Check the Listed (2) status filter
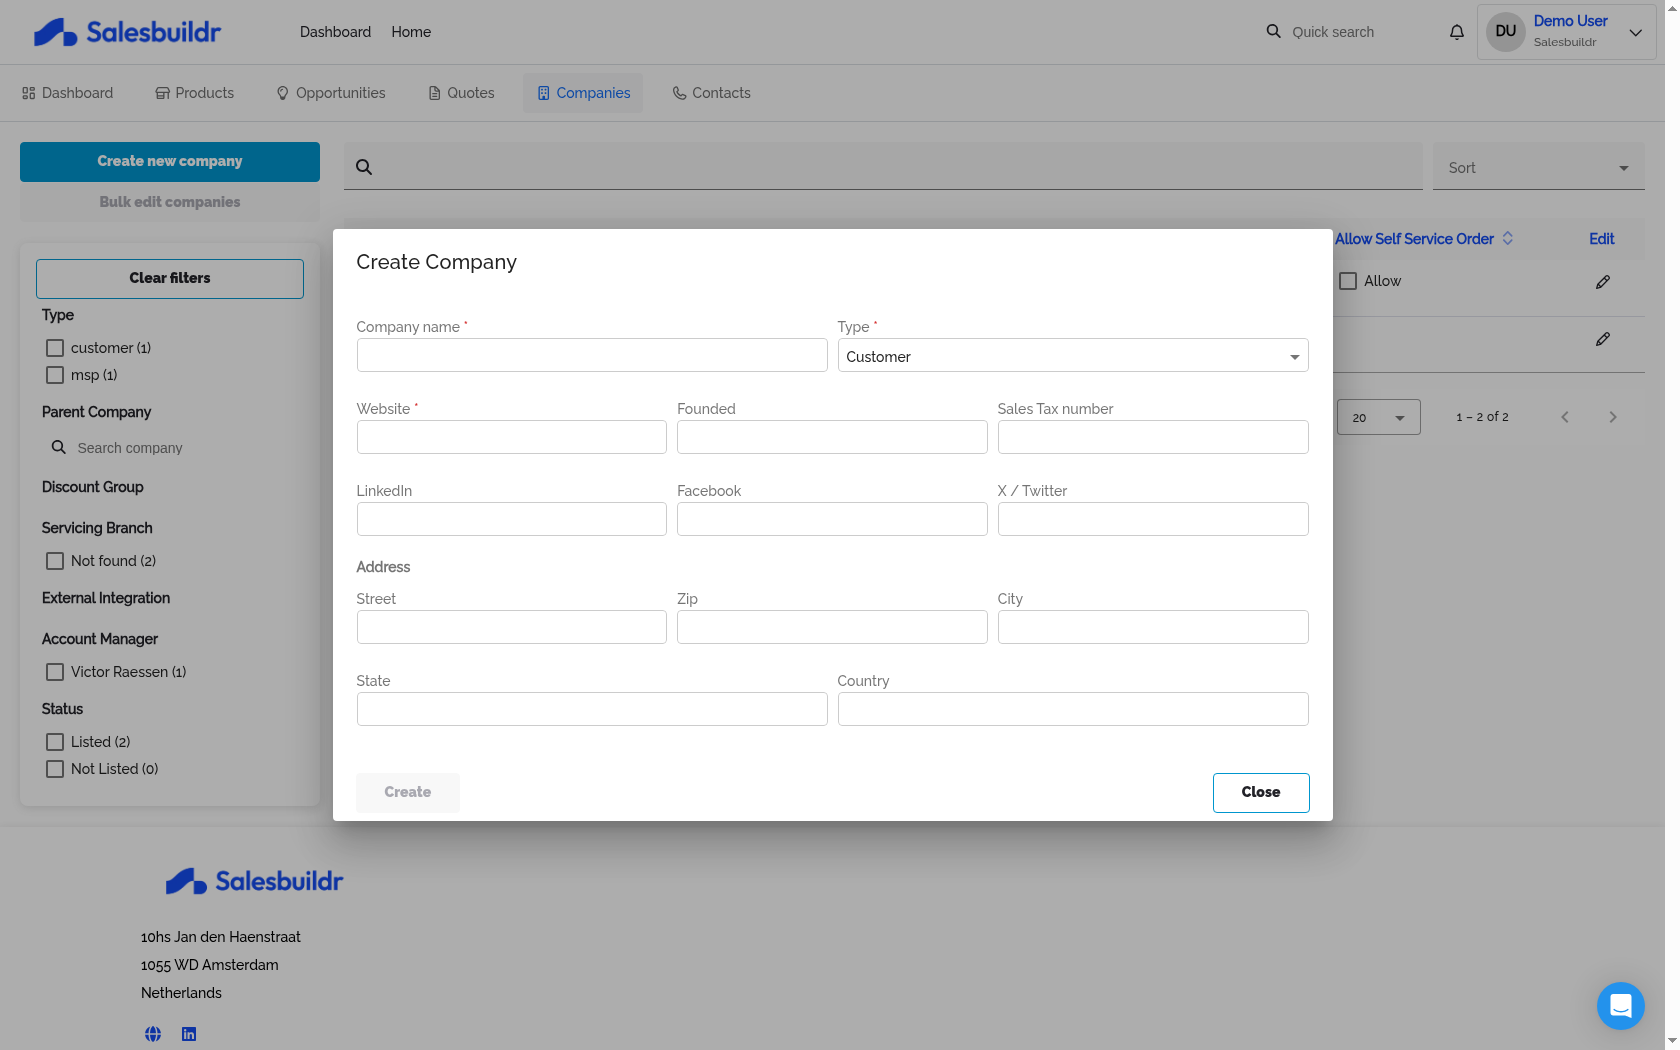 click(x=55, y=742)
